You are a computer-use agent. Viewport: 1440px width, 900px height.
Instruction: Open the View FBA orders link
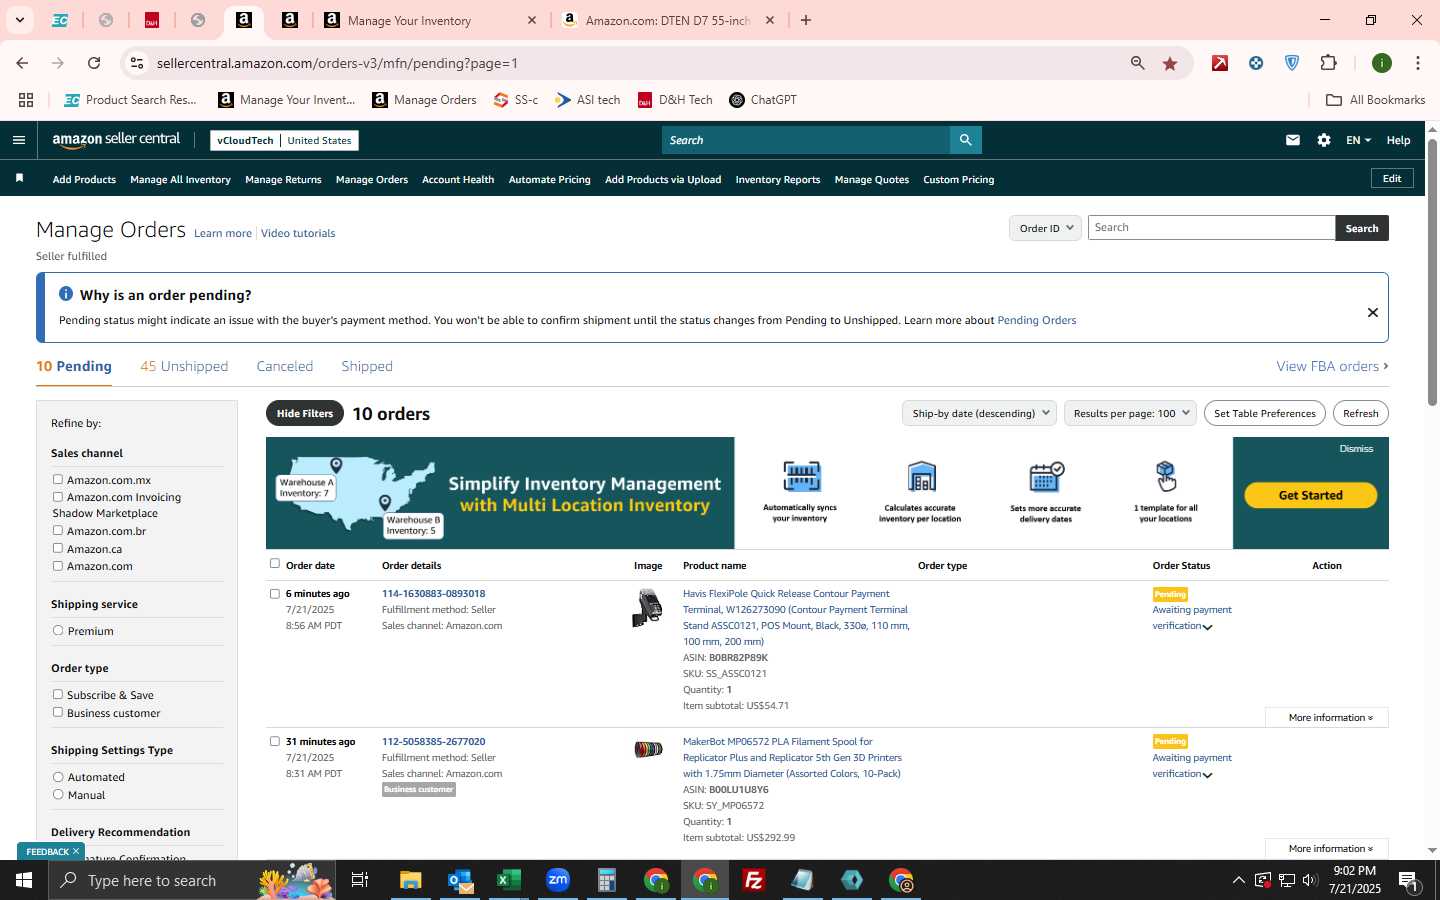point(1332,367)
